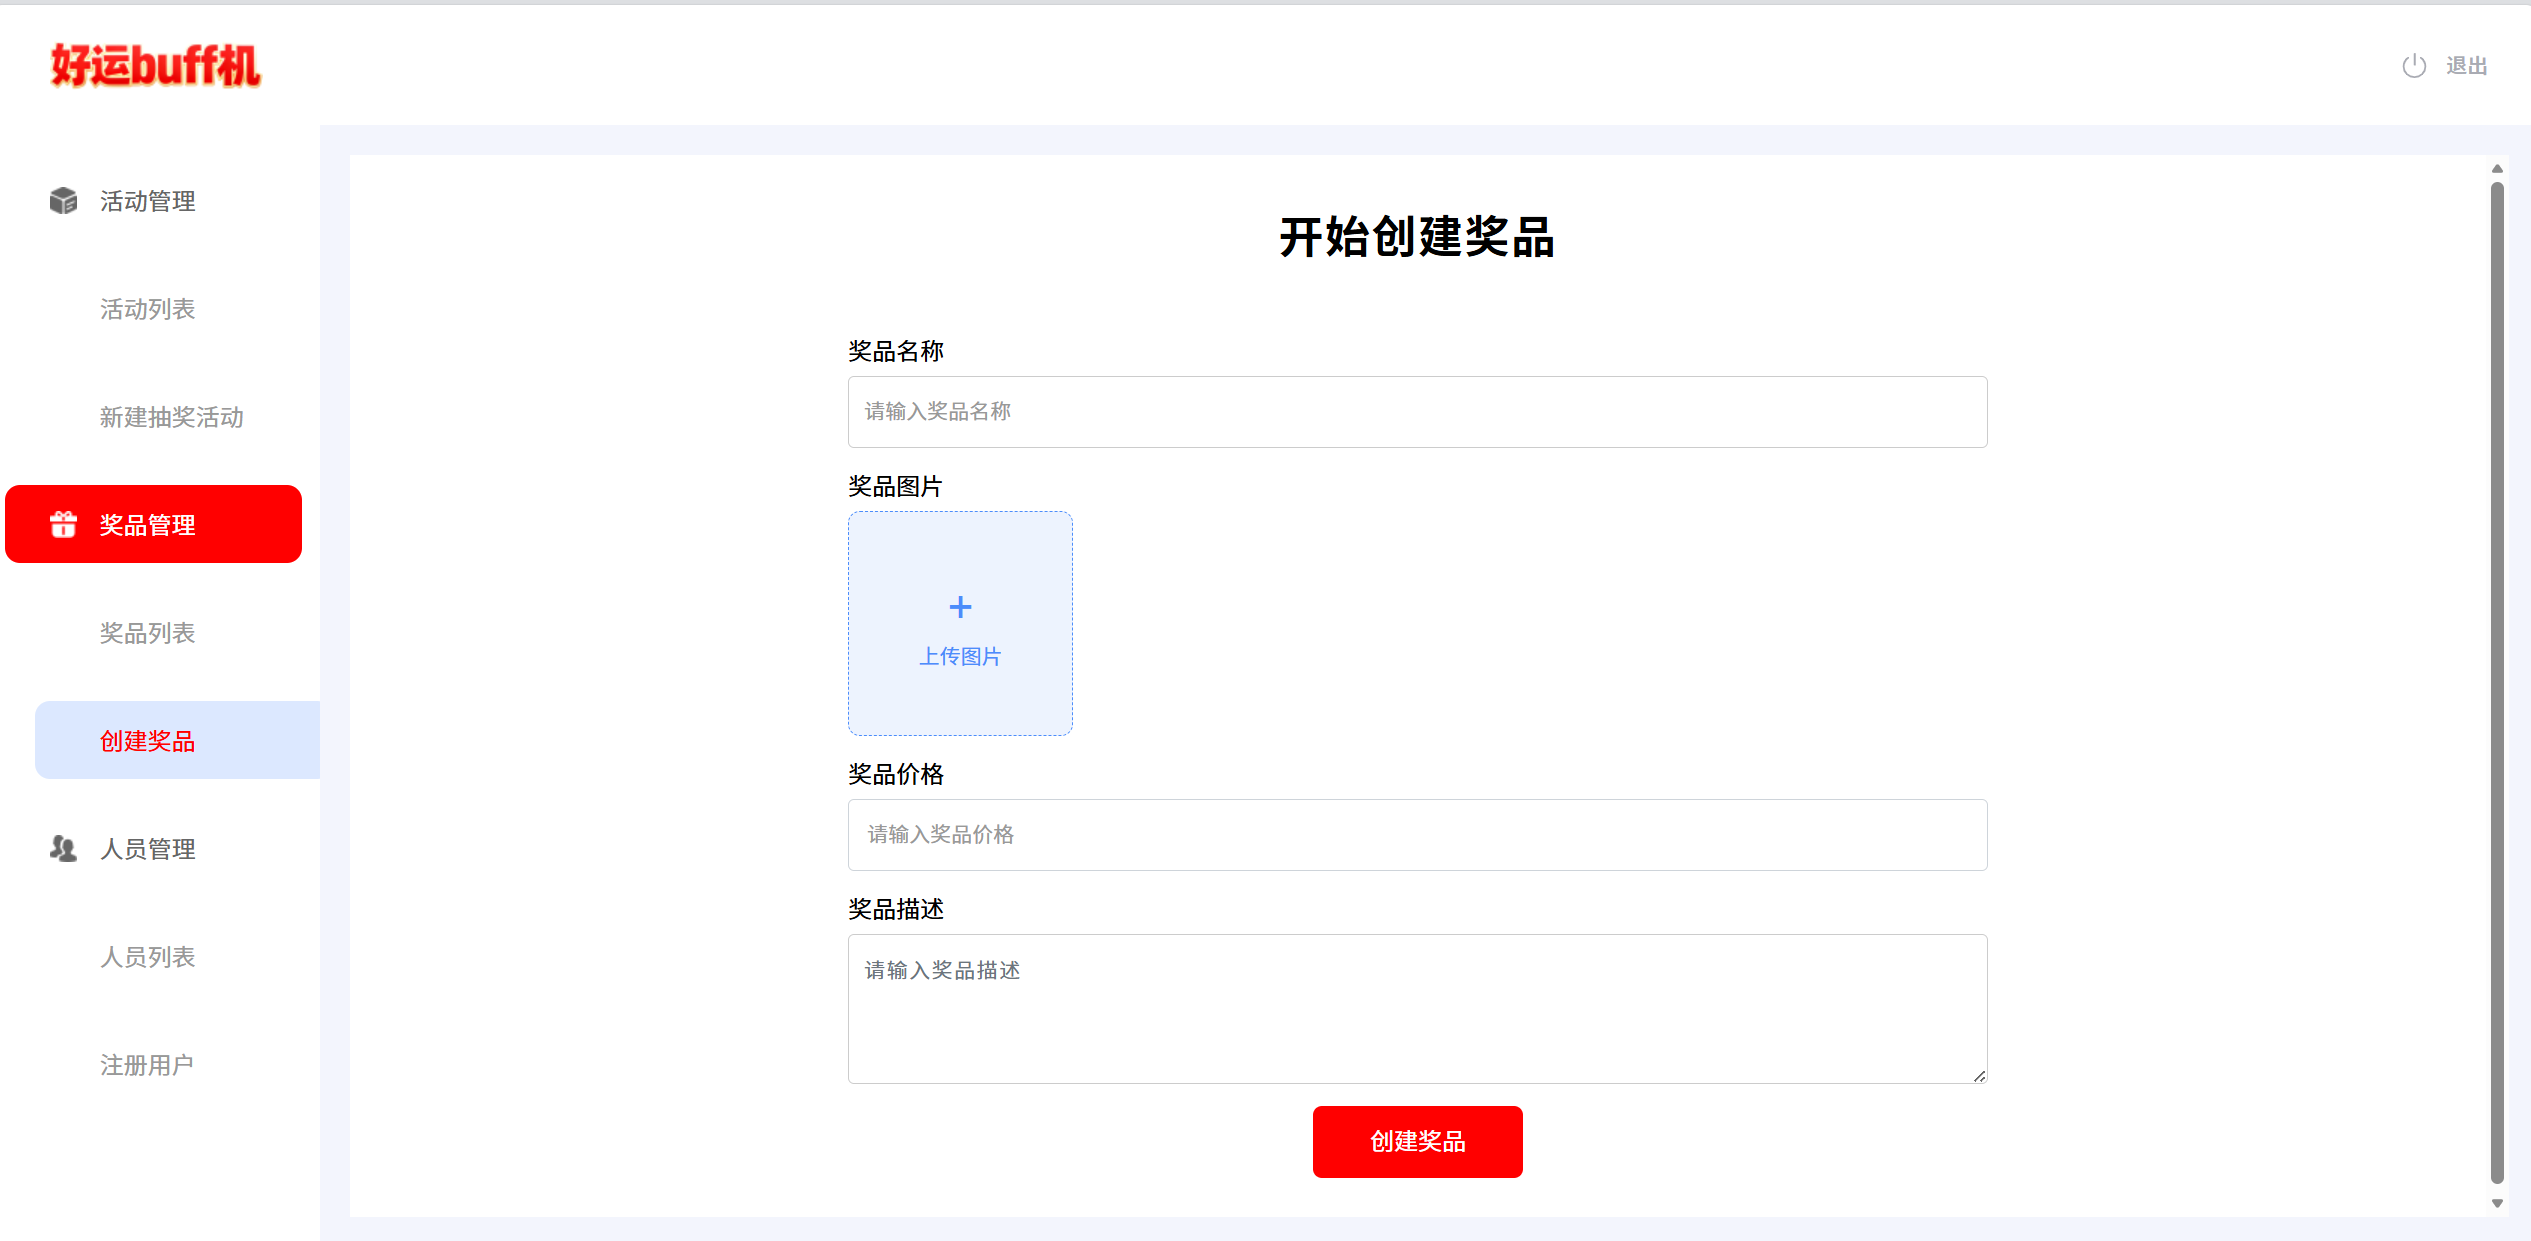Click the gift icon in 奖品管理
The image size is (2531, 1241).
[x=63, y=524]
